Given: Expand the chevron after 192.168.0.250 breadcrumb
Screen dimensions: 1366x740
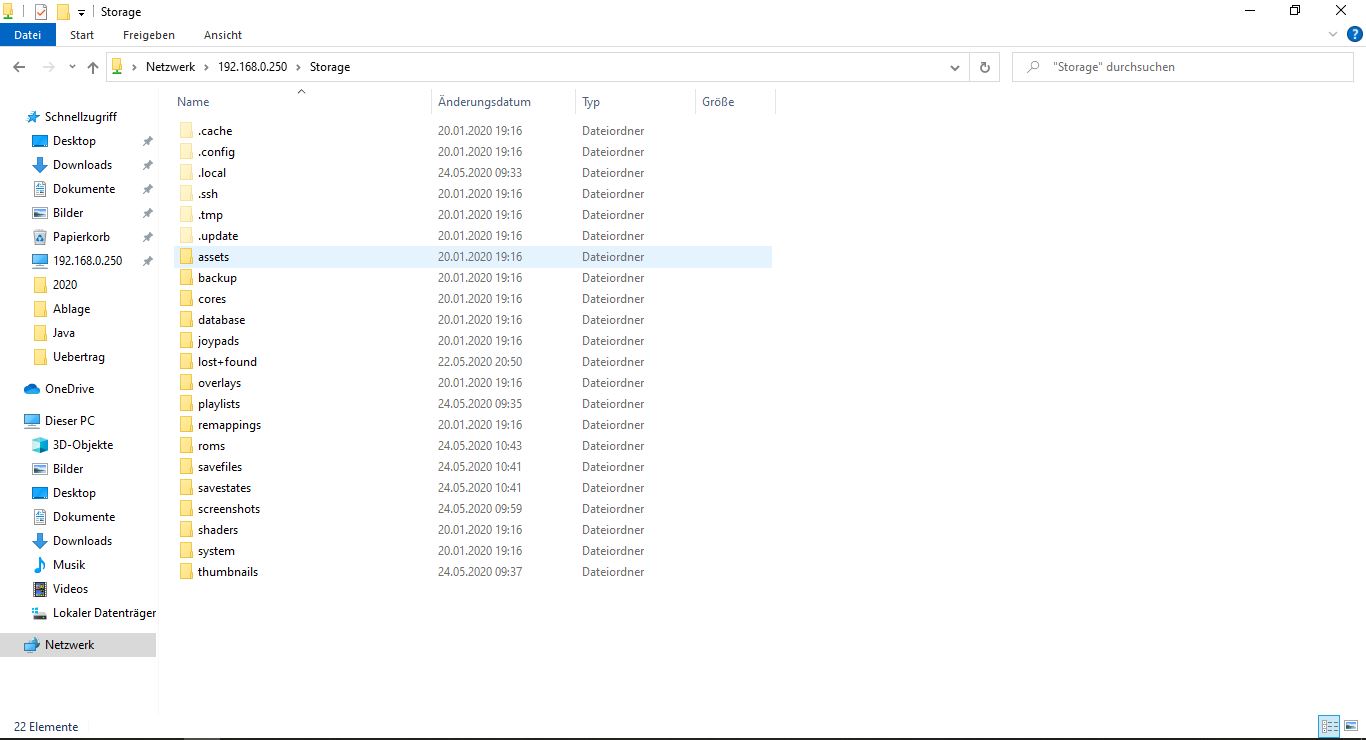Looking at the screenshot, I should (x=298, y=67).
